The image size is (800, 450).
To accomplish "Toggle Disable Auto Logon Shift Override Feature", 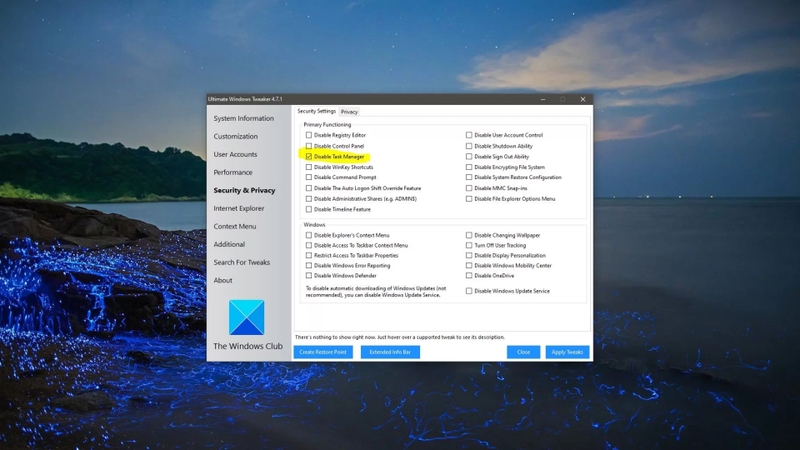I will [309, 188].
